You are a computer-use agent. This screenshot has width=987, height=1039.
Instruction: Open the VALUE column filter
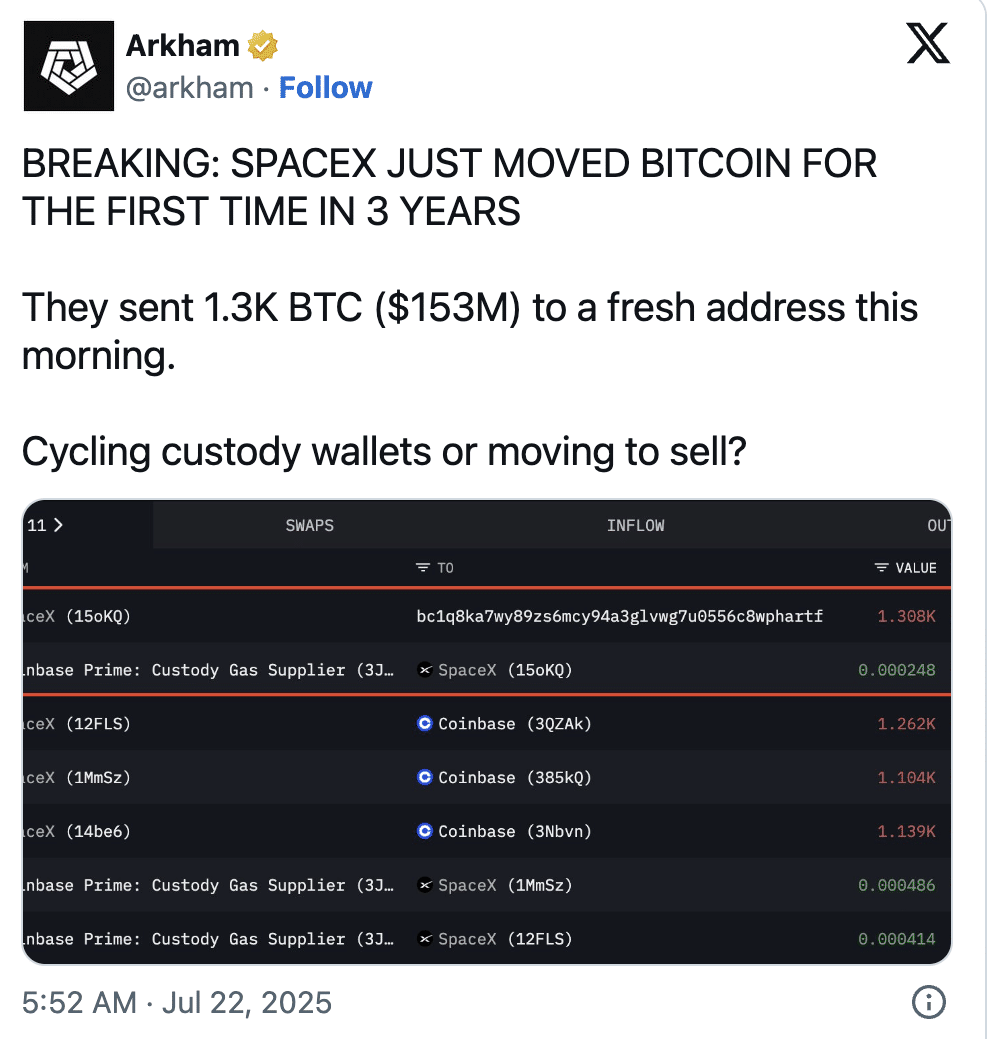pyautogui.click(x=881, y=568)
